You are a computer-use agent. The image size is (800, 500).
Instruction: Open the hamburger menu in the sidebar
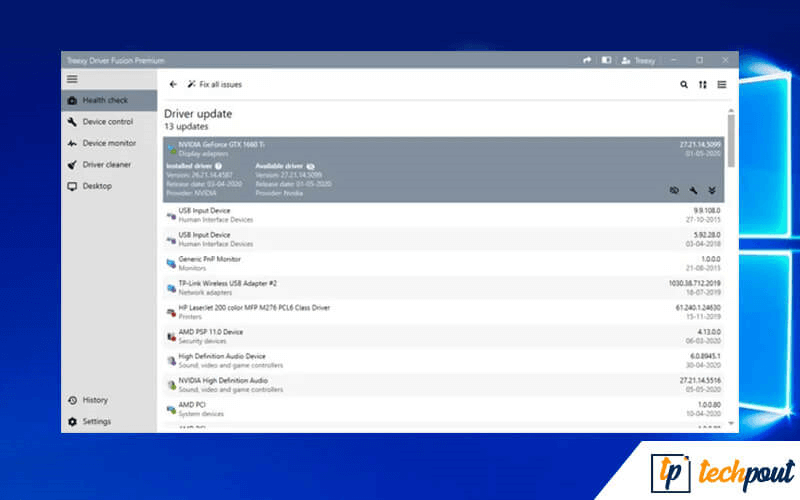(72, 79)
